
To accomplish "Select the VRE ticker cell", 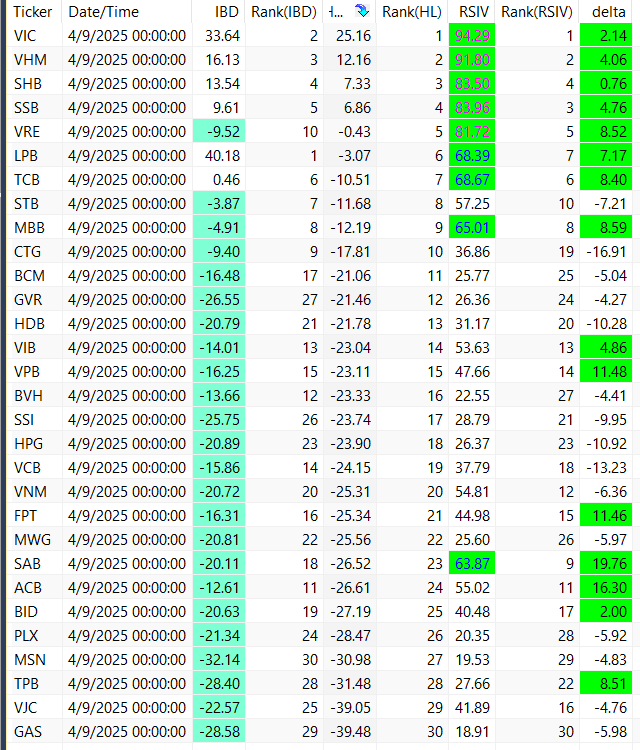I will pyautogui.click(x=34, y=132).
